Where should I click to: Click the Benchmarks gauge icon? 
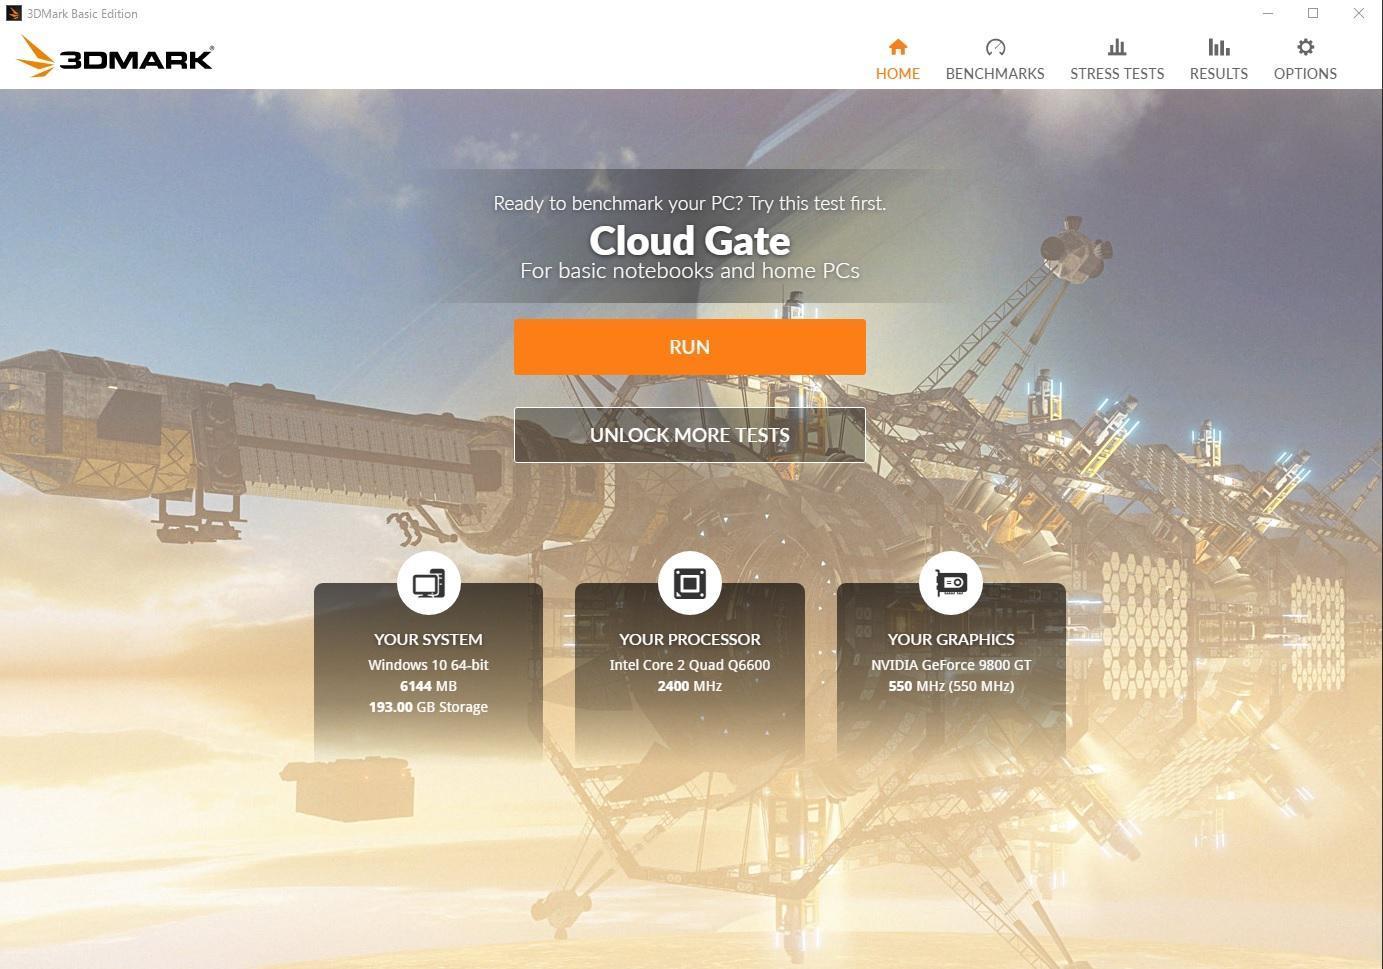tap(995, 47)
